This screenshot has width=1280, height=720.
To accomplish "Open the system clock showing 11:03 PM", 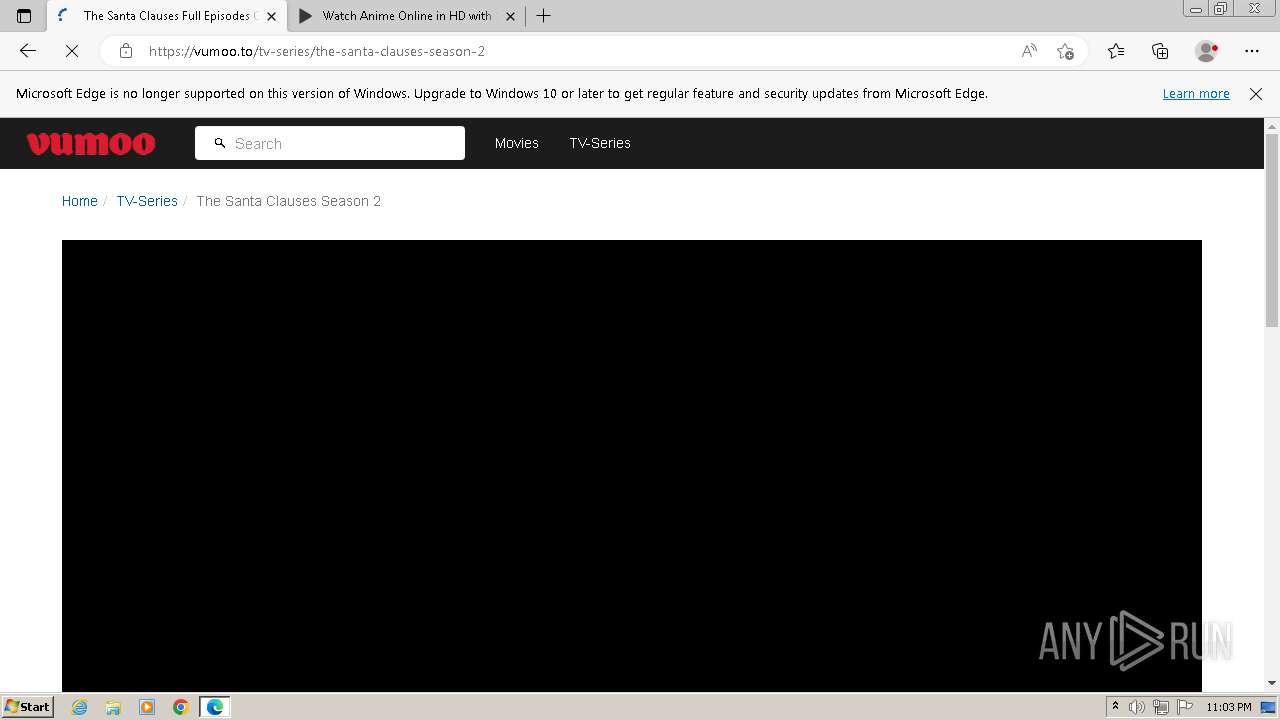I will (x=1229, y=707).
